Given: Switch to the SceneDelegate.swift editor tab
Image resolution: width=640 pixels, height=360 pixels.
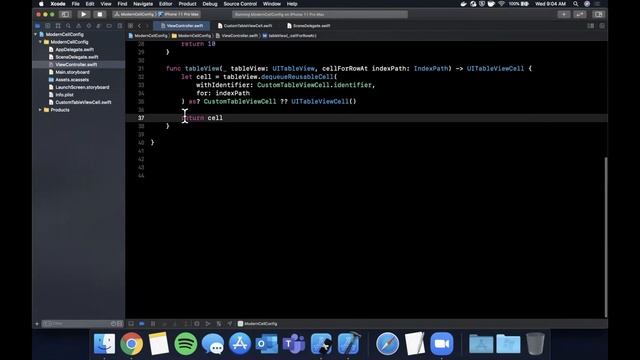Looking at the screenshot, I should (x=309, y=26).
